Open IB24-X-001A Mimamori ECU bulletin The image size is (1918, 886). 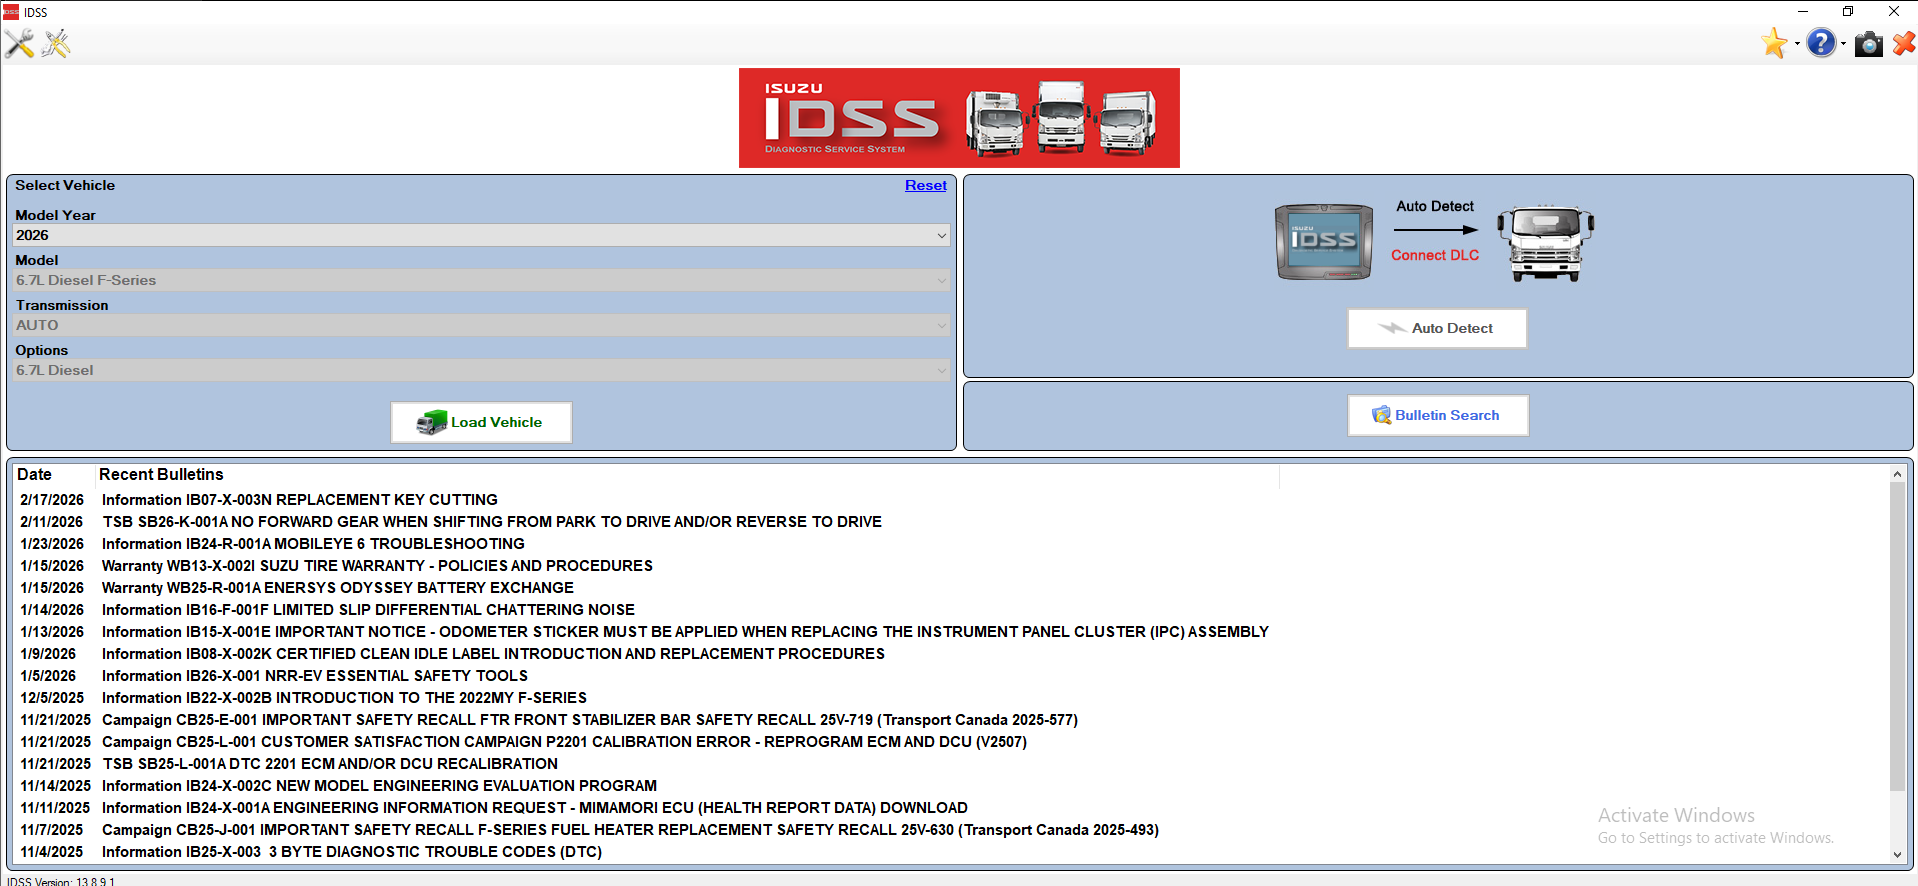535,808
